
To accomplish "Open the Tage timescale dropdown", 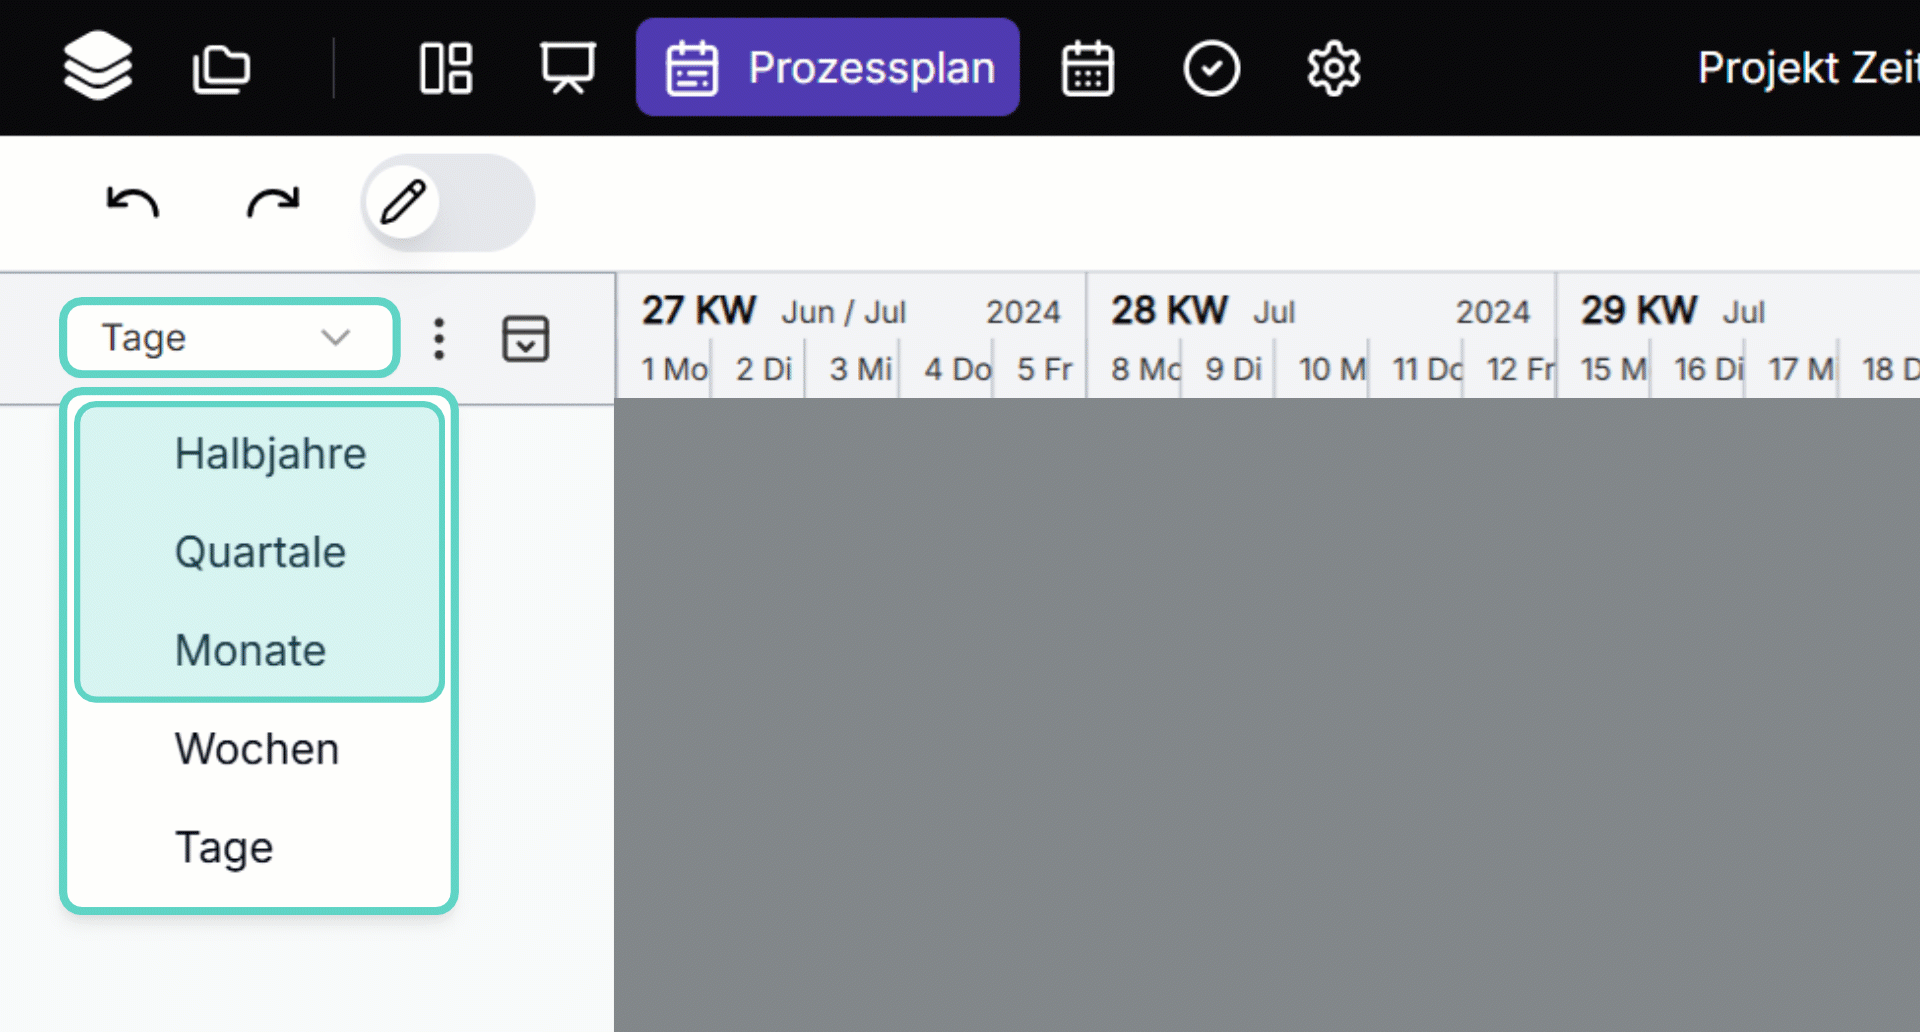I will tap(228, 338).
